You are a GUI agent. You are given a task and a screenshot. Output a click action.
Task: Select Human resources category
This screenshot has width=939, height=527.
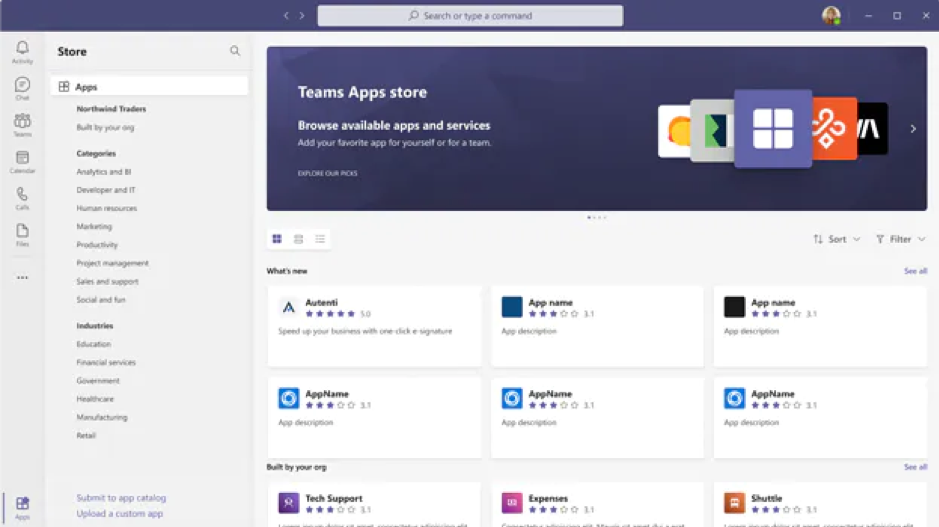click(x=107, y=208)
